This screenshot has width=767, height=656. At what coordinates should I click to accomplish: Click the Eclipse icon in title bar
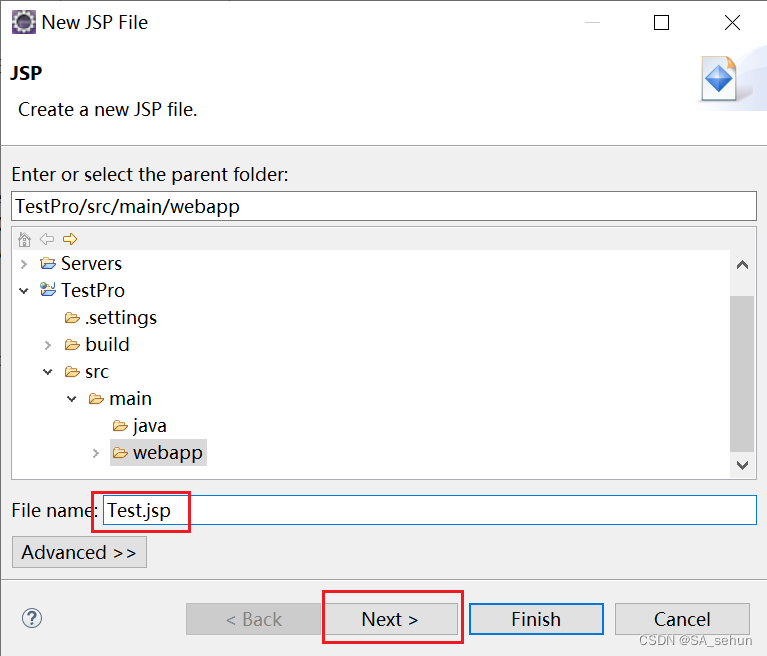coord(23,22)
